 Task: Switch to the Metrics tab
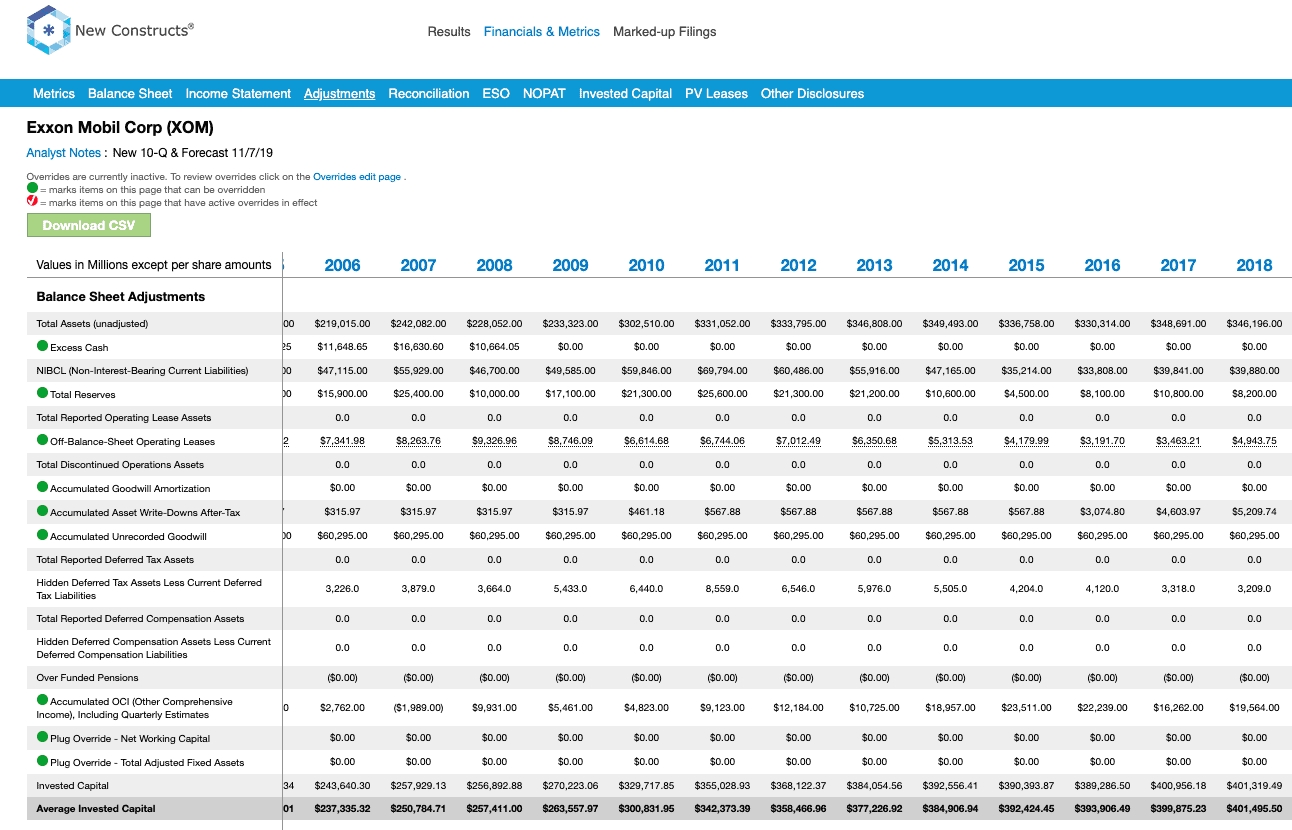coord(54,94)
